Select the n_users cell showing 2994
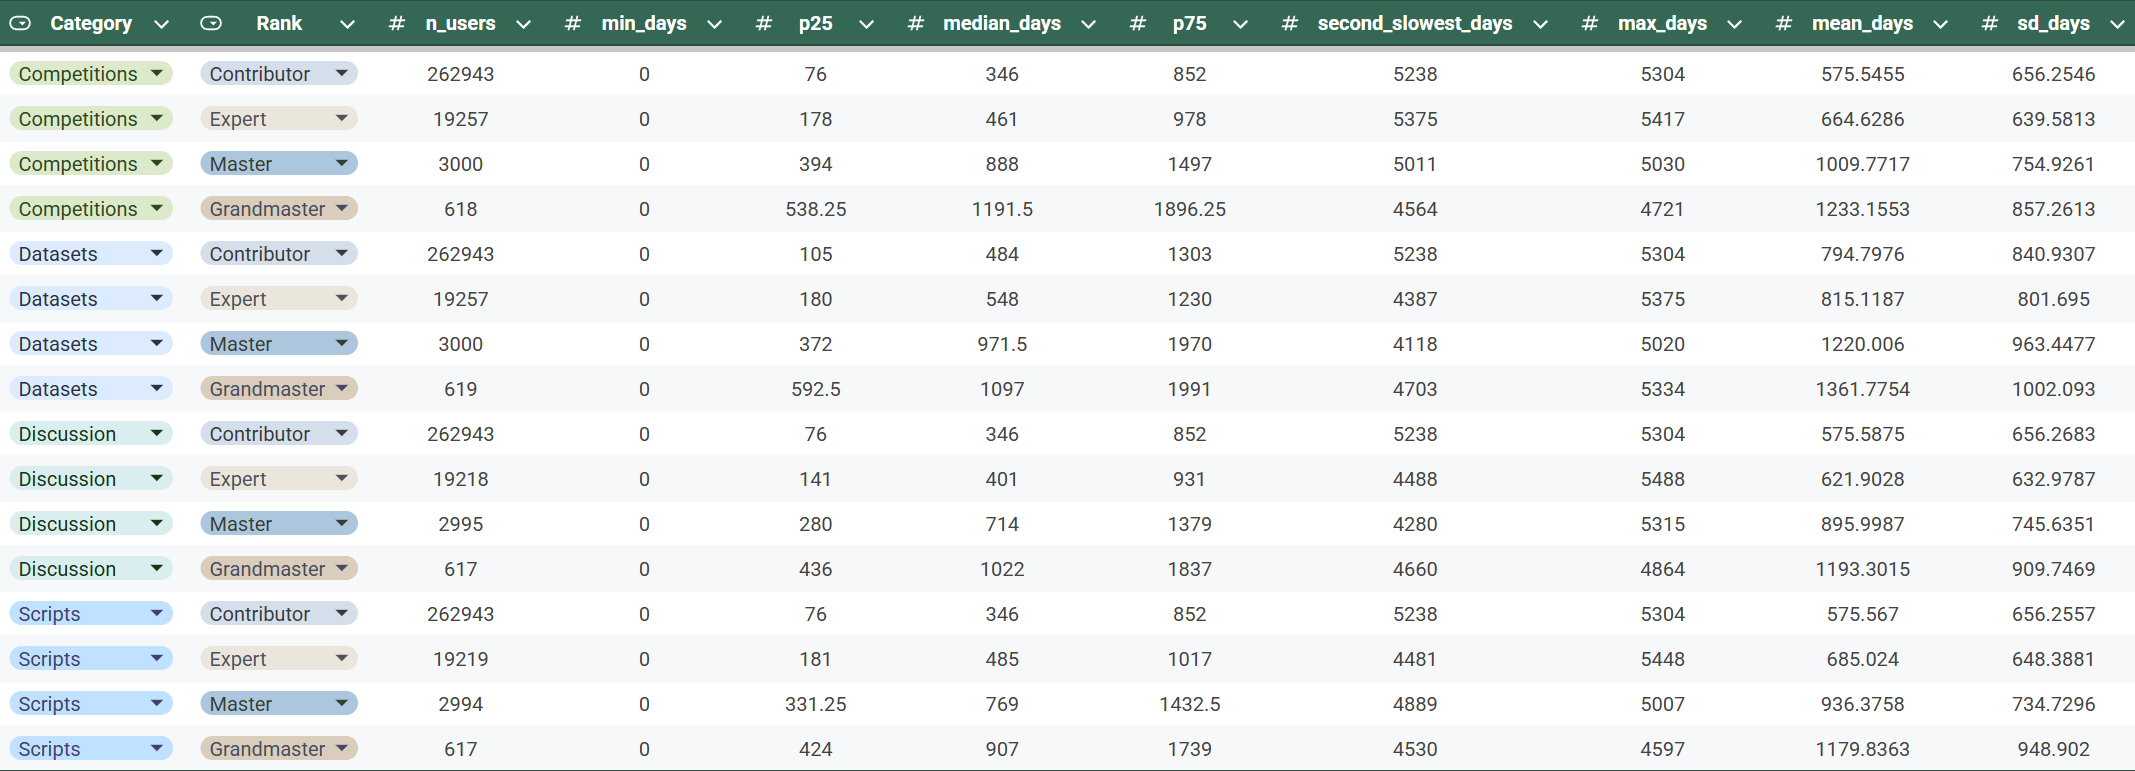The height and width of the screenshot is (771, 2135). coord(461,704)
